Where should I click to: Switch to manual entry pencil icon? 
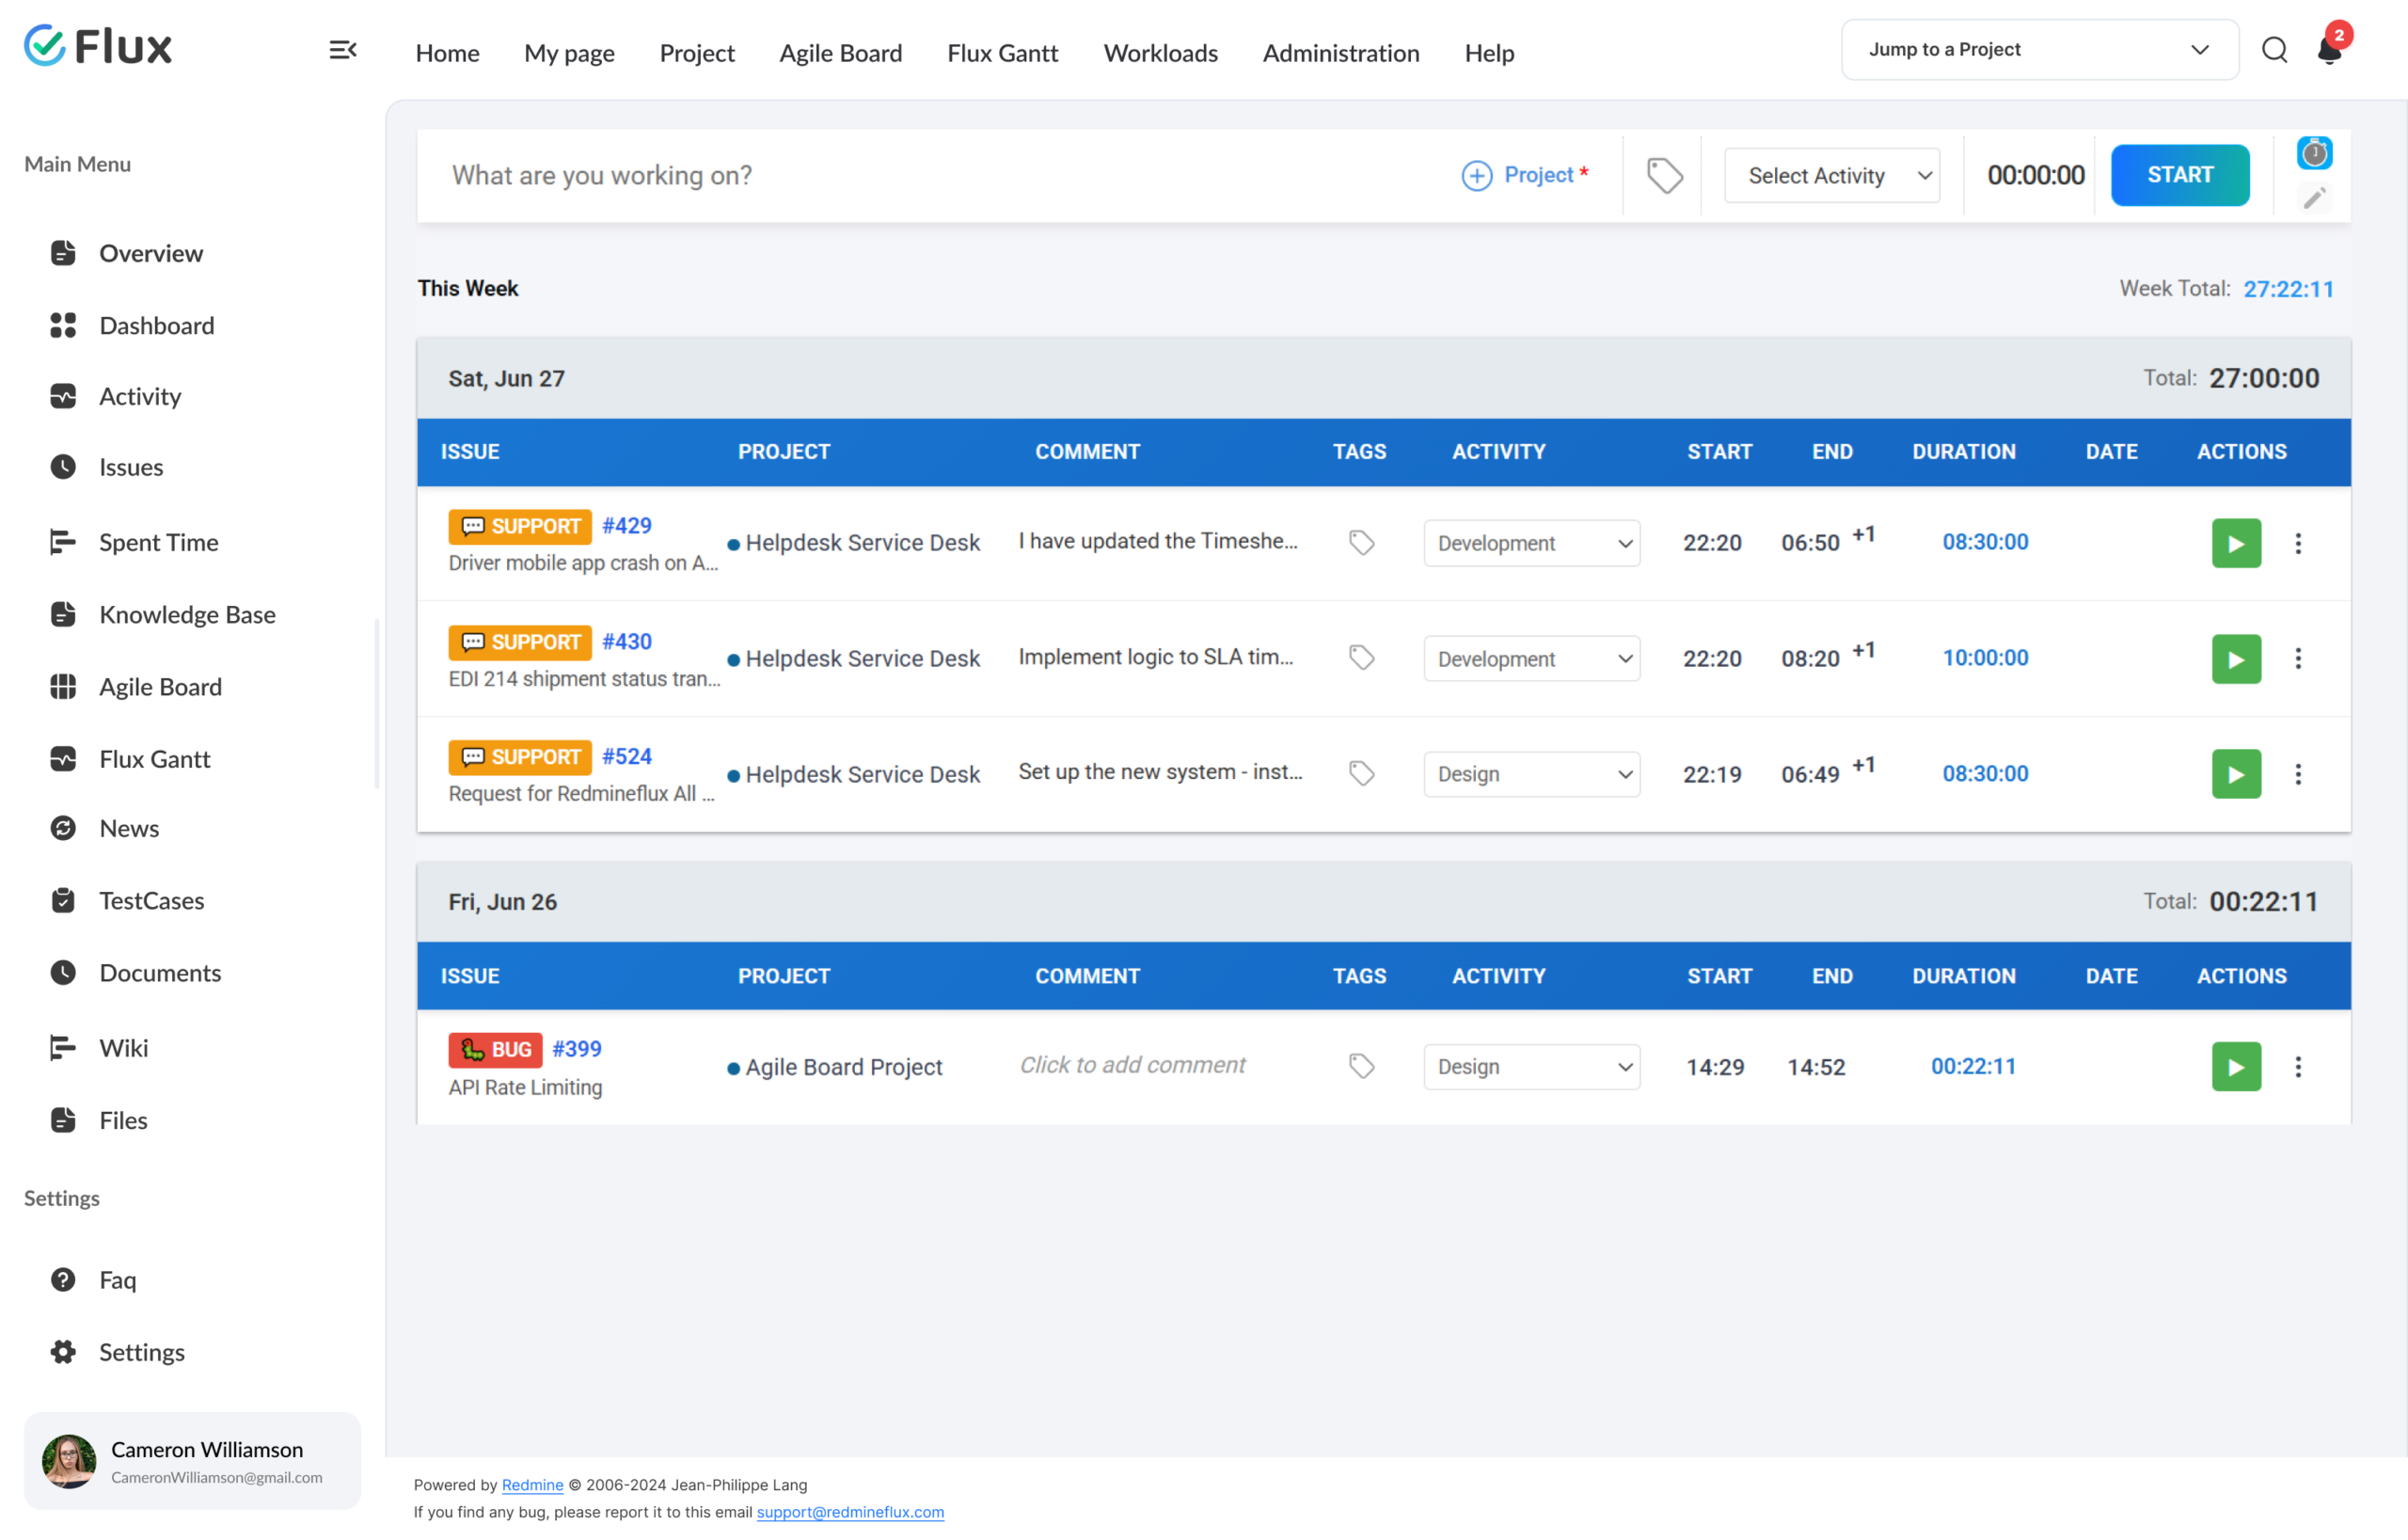[x=2314, y=198]
